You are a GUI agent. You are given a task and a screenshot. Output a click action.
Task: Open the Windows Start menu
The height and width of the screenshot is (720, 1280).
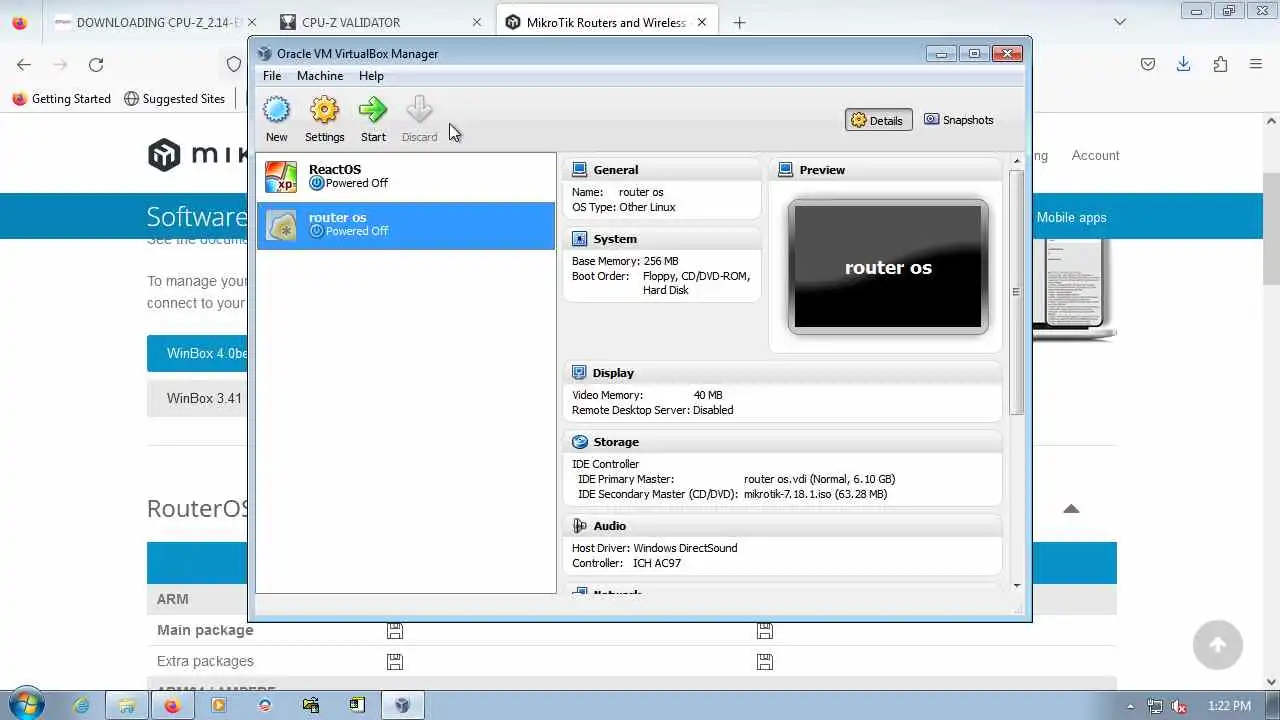[x=26, y=705]
